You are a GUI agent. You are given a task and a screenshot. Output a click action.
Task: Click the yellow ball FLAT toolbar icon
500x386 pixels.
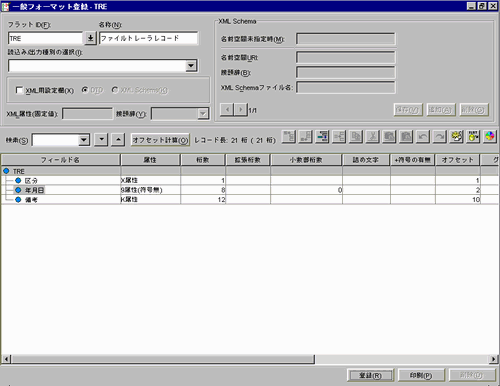pos(473,137)
